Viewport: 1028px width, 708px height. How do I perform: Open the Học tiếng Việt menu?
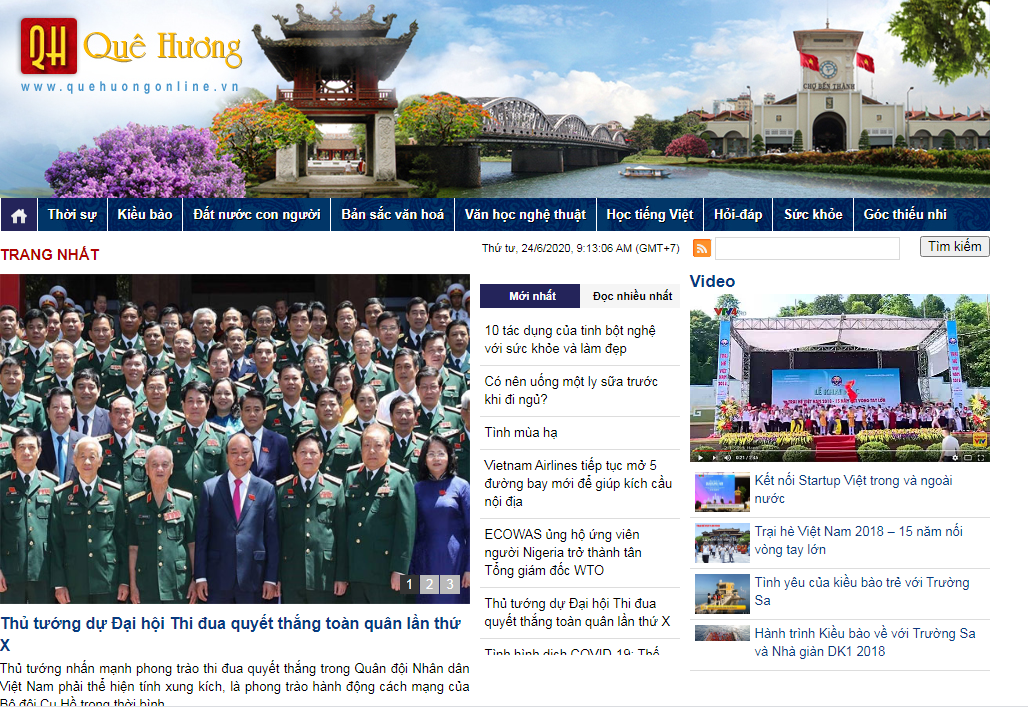pos(649,215)
